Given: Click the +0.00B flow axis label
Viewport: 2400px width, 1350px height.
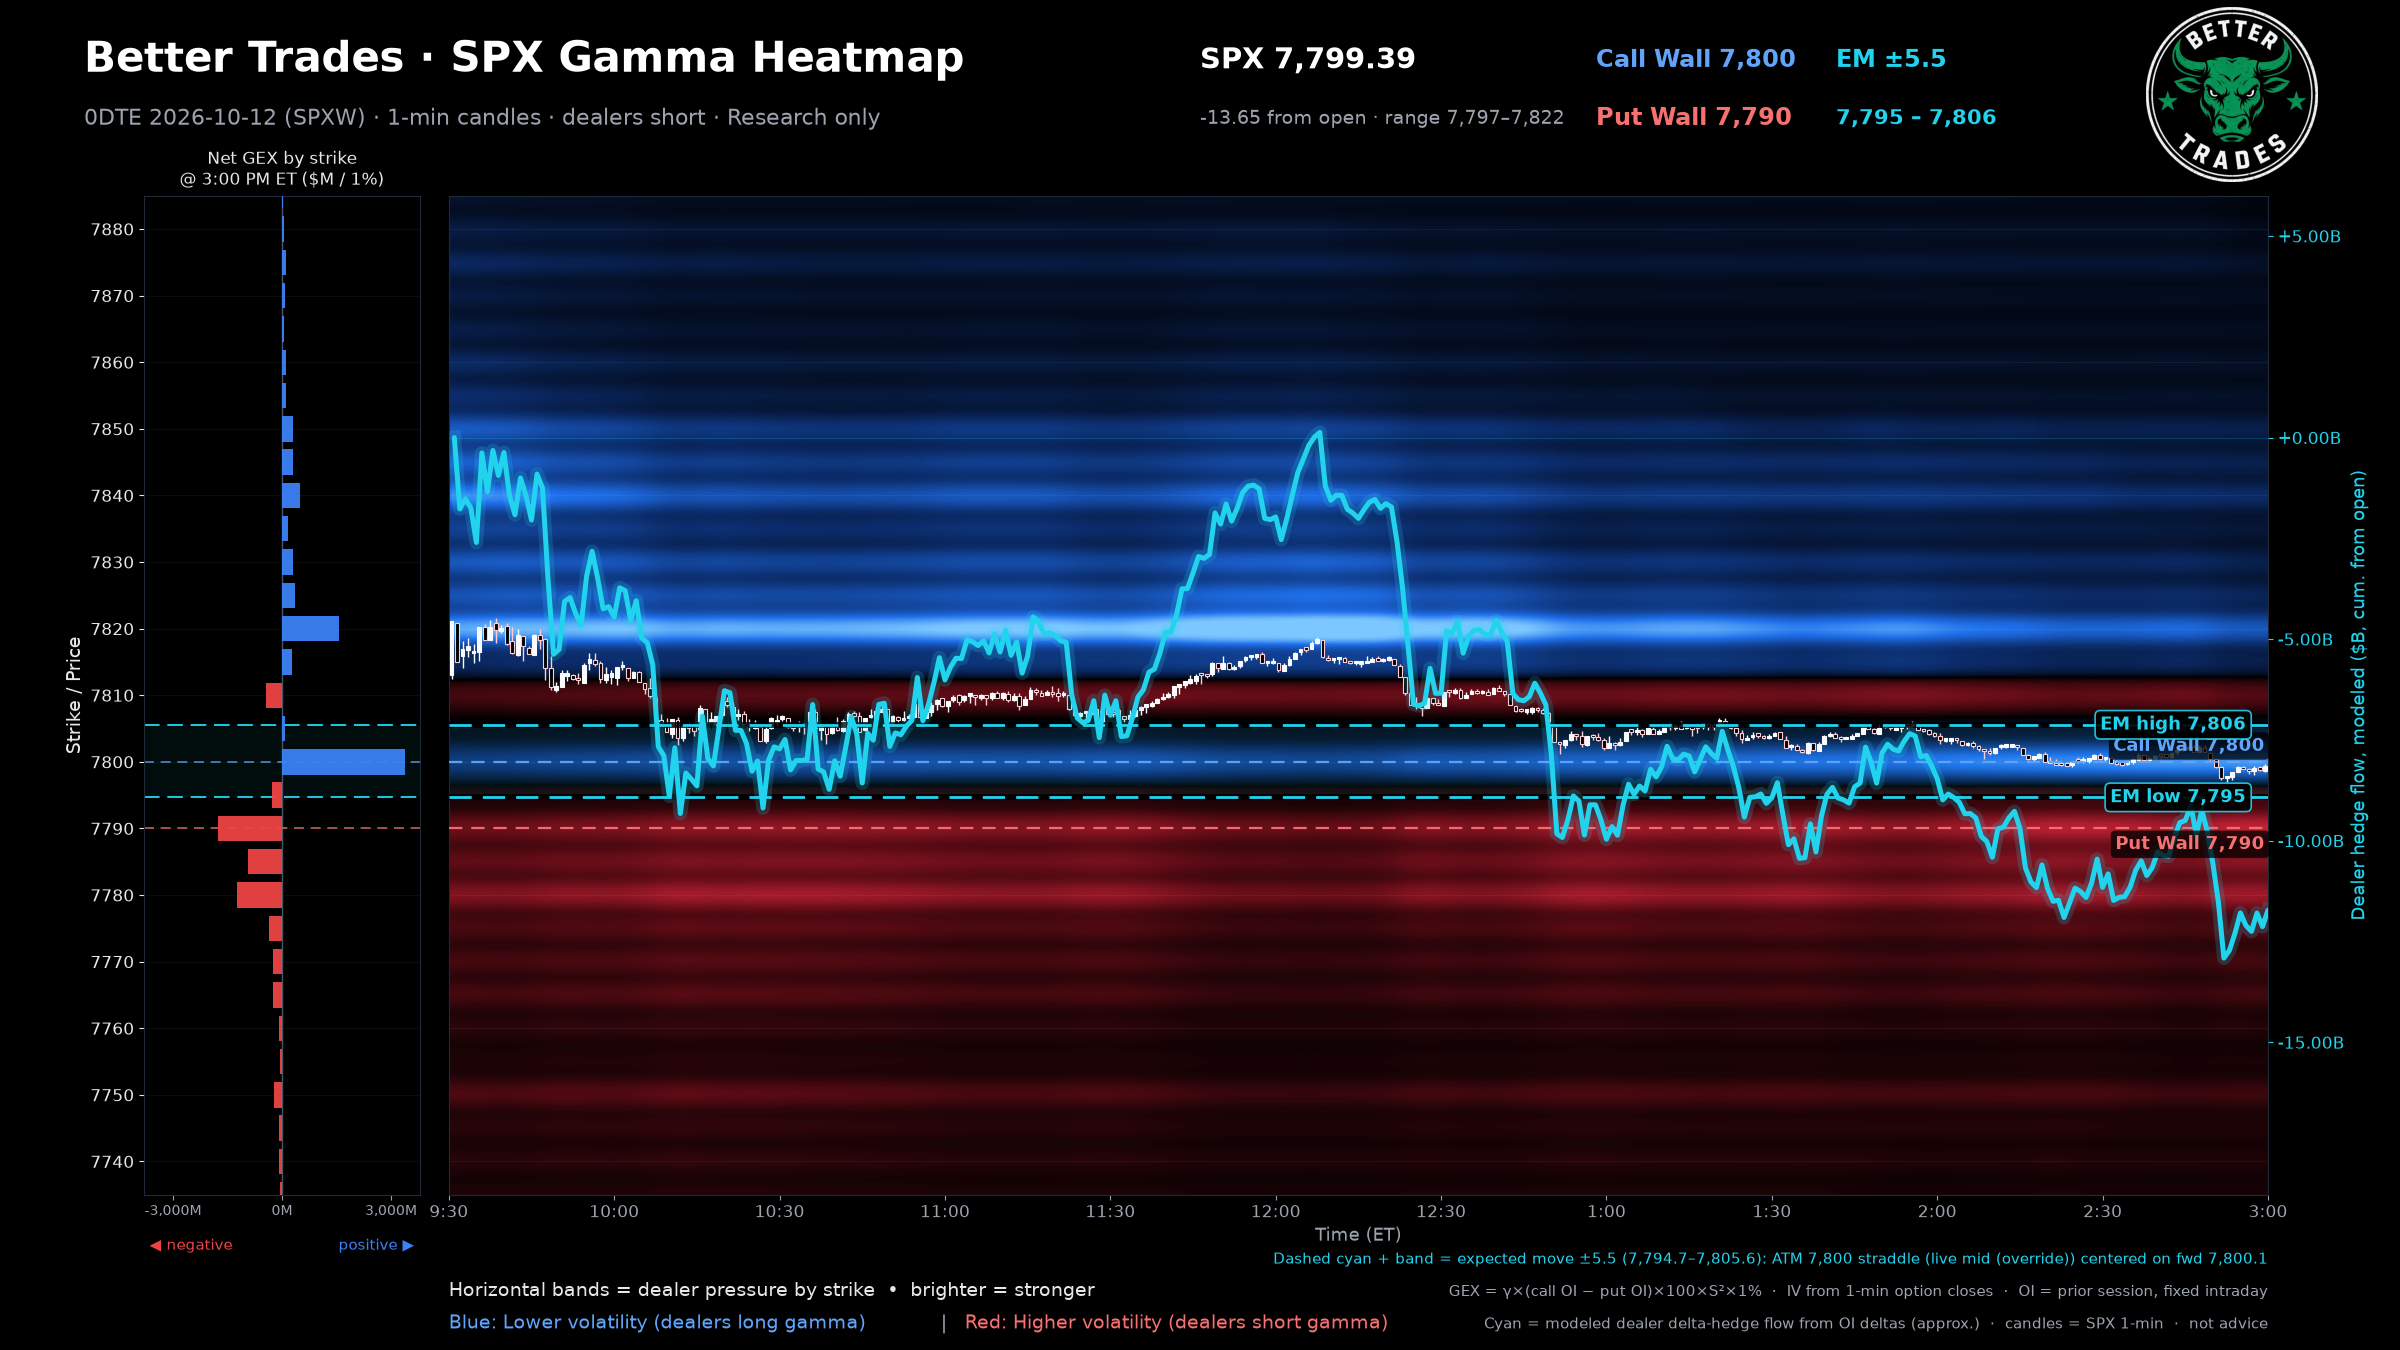Looking at the screenshot, I should point(2309,438).
